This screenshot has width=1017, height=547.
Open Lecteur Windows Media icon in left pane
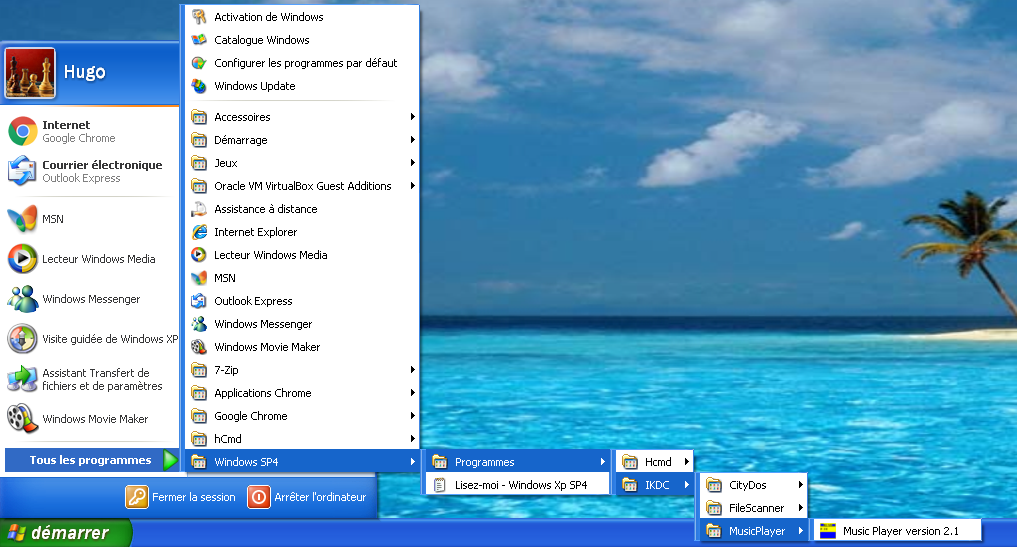click(23, 259)
